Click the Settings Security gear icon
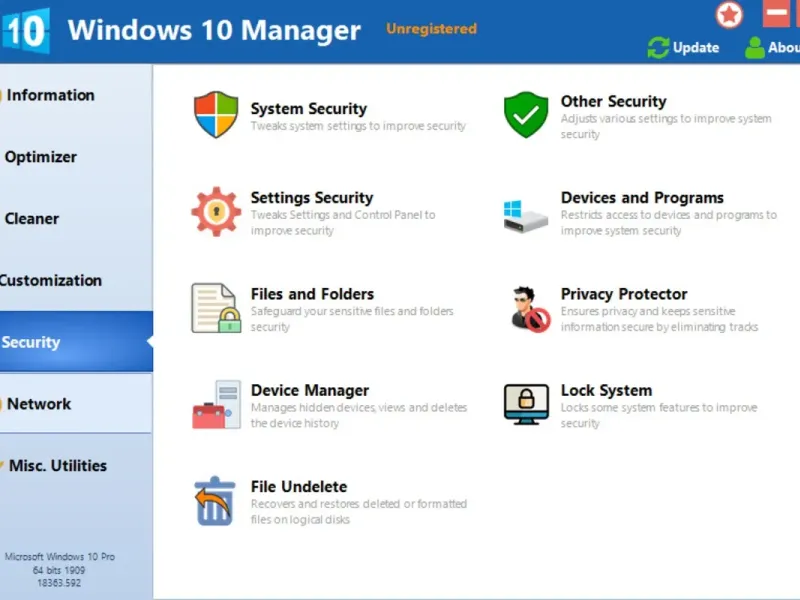This screenshot has width=800, height=600. [x=216, y=211]
